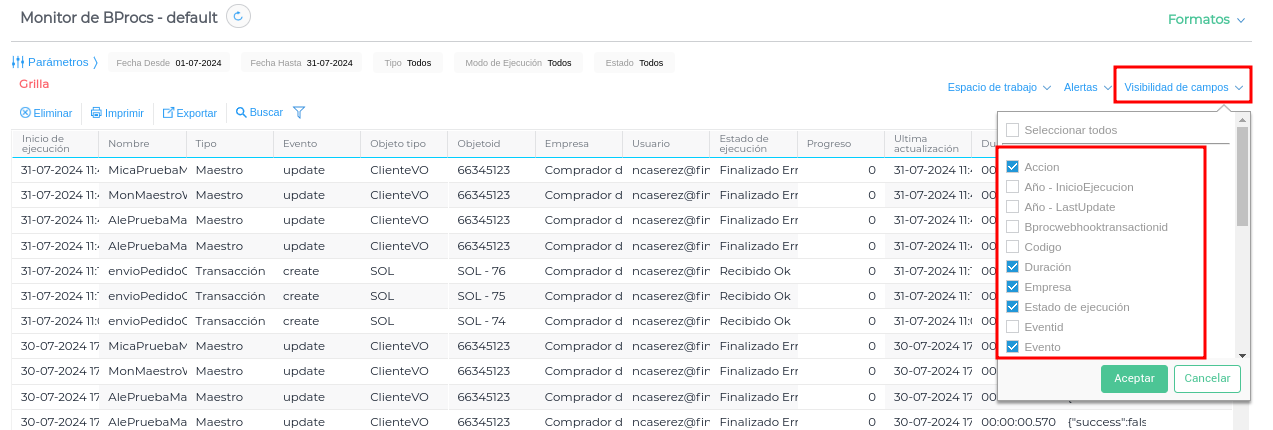
Task: Click the Objetoid column header
Action: point(492,144)
